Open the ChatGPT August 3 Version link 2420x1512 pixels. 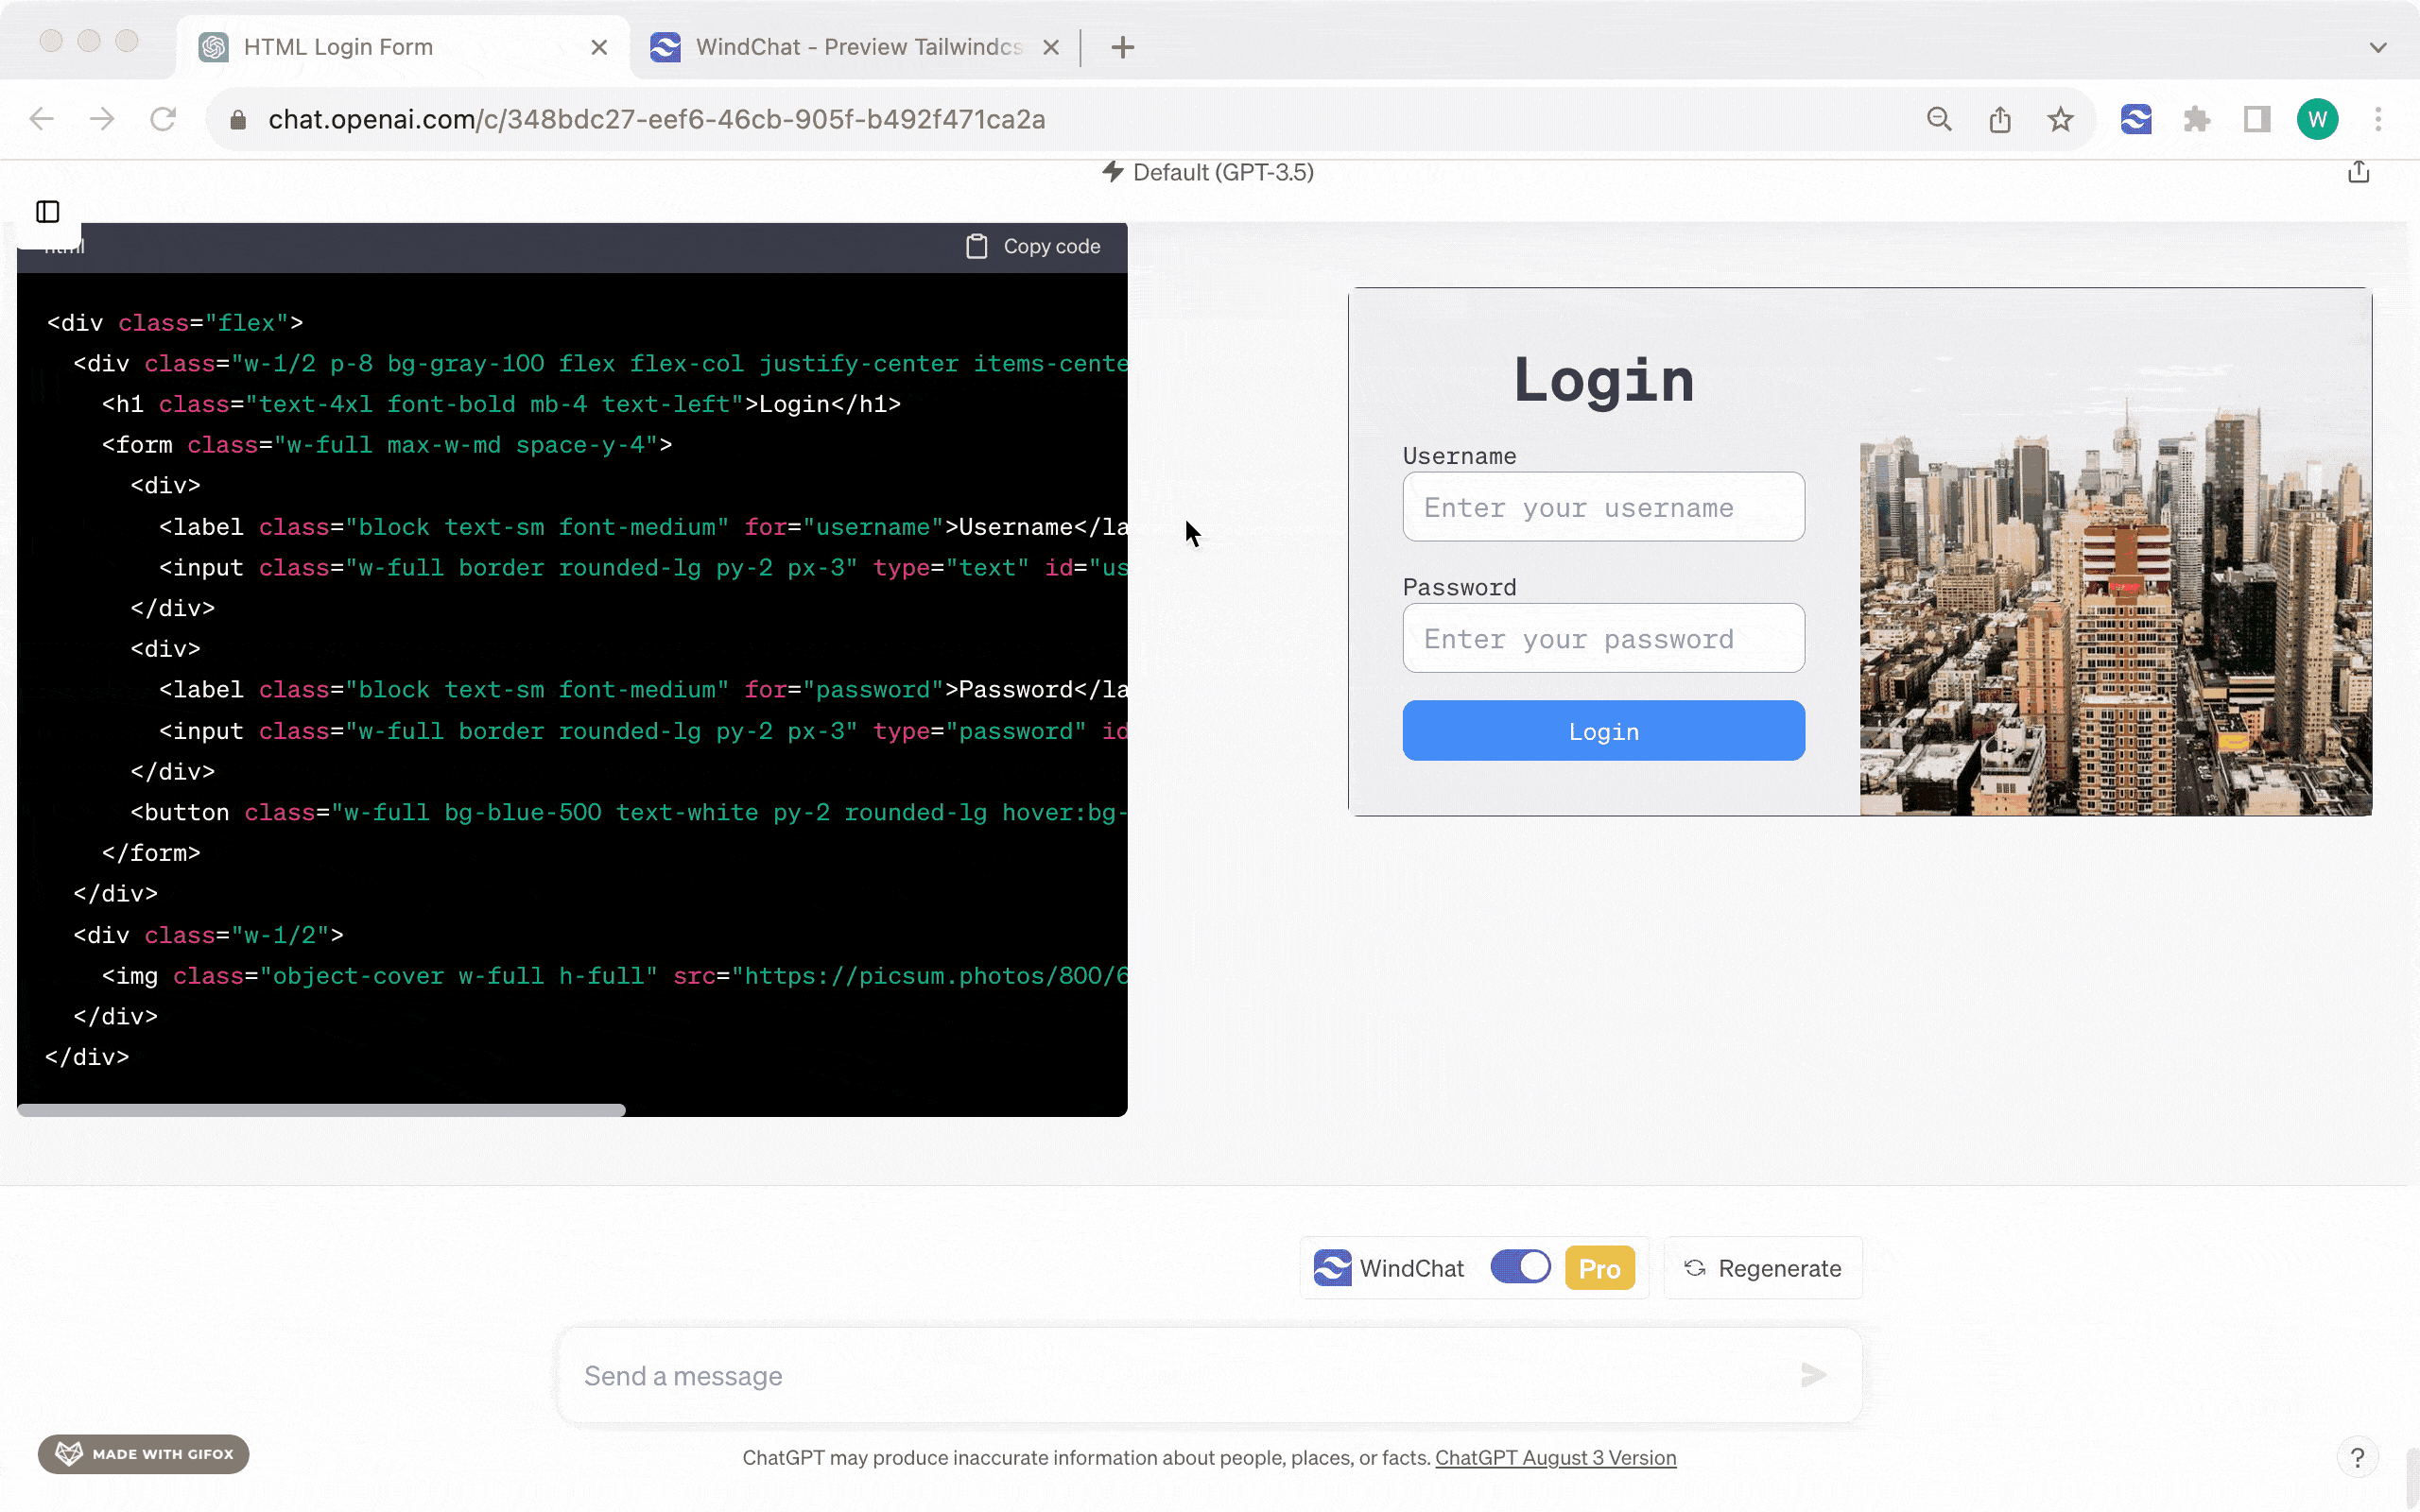[x=1555, y=1457]
